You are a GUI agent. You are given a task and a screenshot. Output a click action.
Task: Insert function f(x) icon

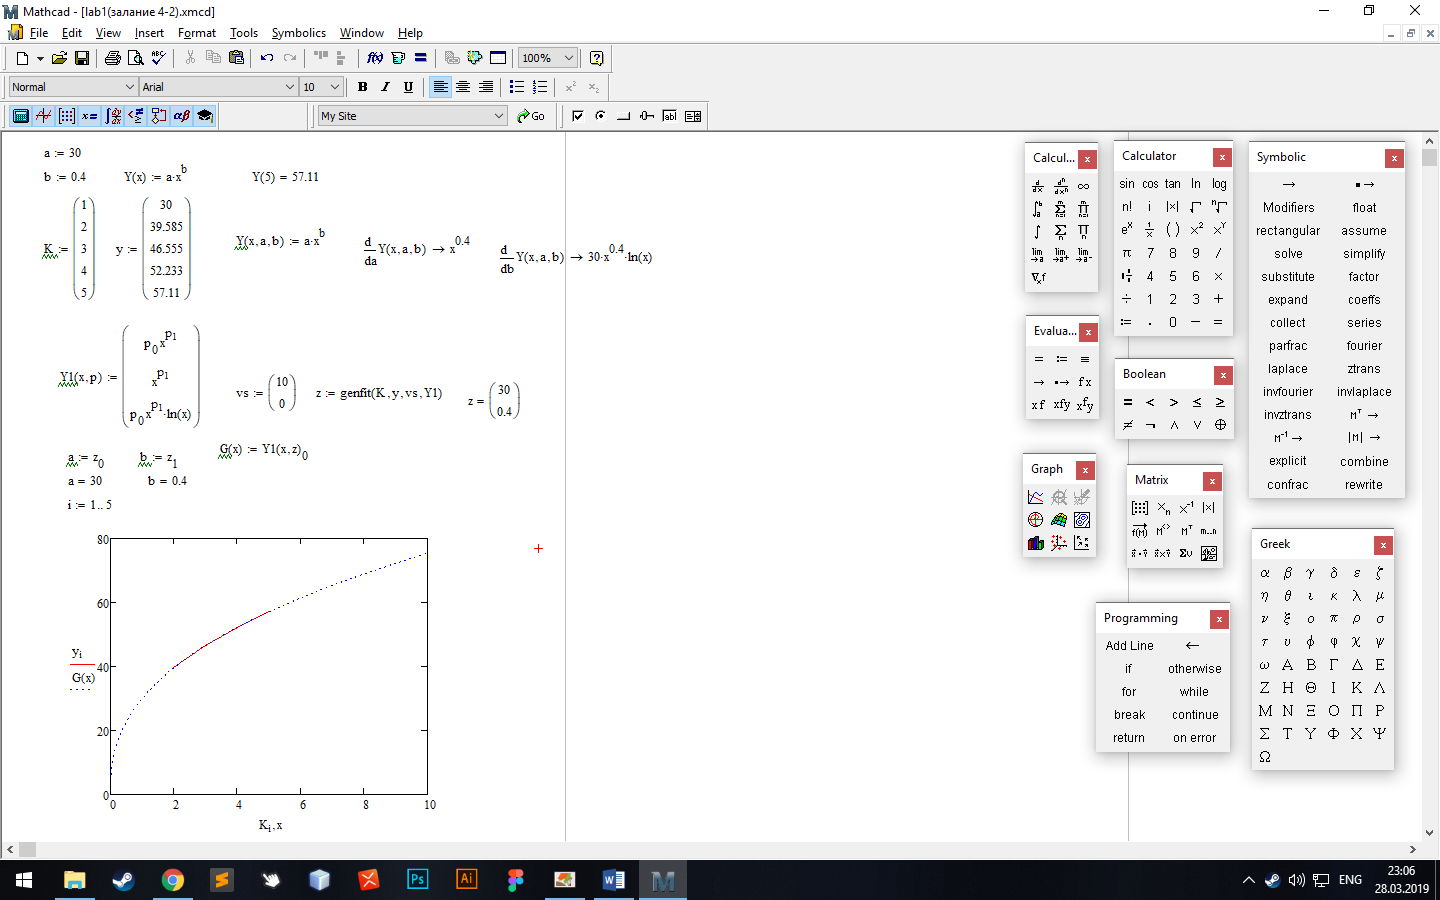tap(375, 58)
